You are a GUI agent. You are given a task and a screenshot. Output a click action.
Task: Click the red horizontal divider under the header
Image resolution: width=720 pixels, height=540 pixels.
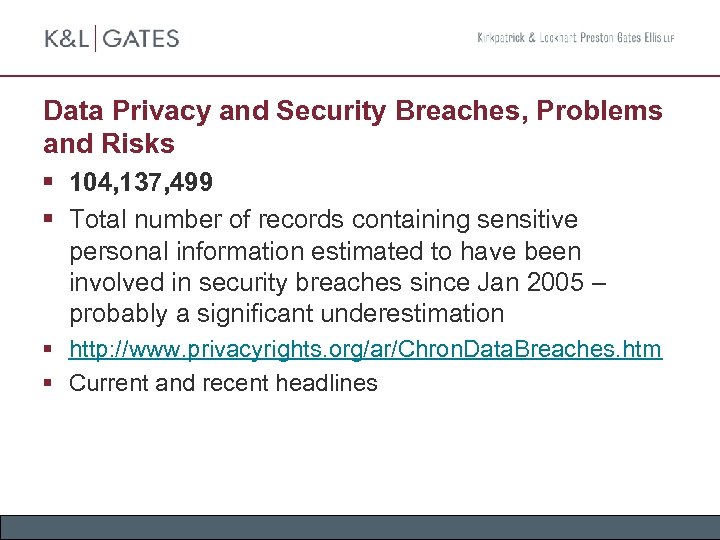pyautogui.click(x=360, y=76)
